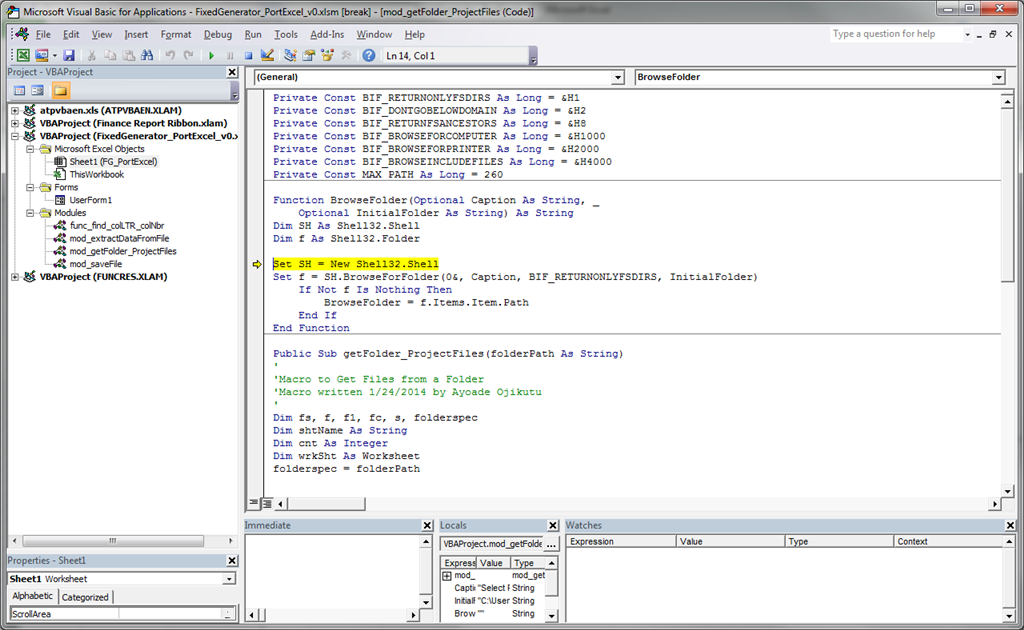Viewport: 1024px width, 630px height.
Task: Switch to Procedure View button
Action: coord(254,503)
